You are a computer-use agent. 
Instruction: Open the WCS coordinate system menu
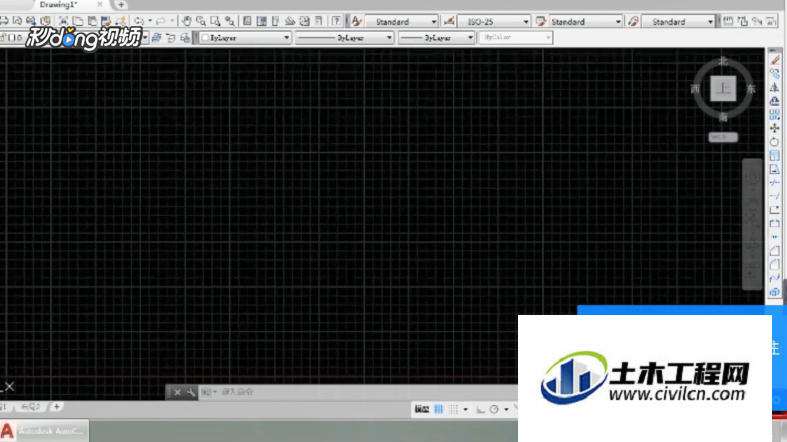click(x=723, y=137)
